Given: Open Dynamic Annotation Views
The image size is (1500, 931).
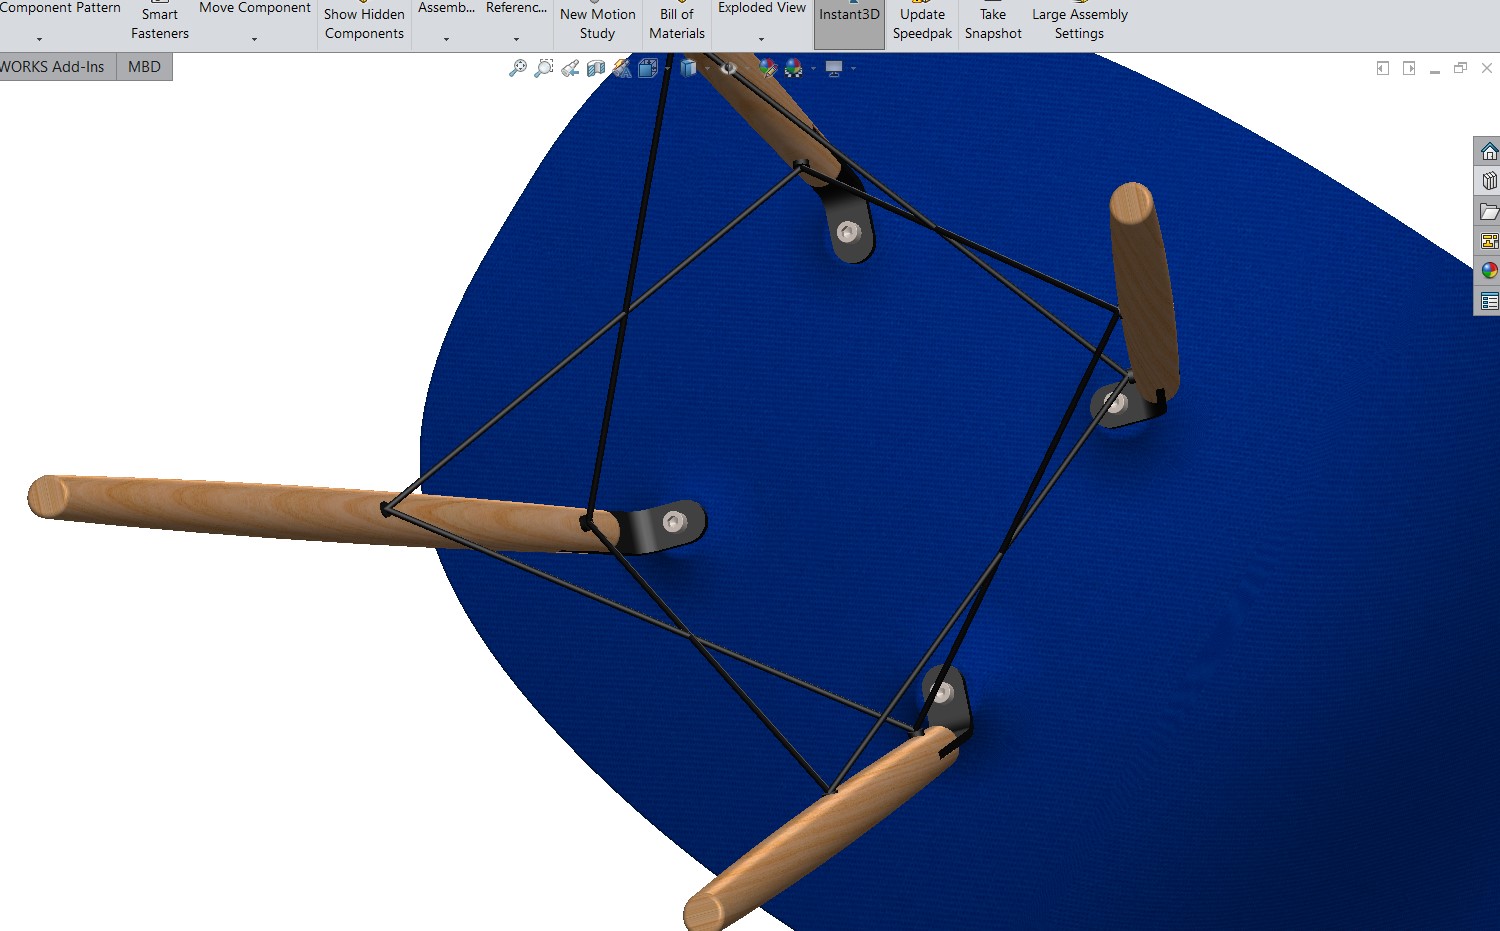Looking at the screenshot, I should click(x=622, y=68).
